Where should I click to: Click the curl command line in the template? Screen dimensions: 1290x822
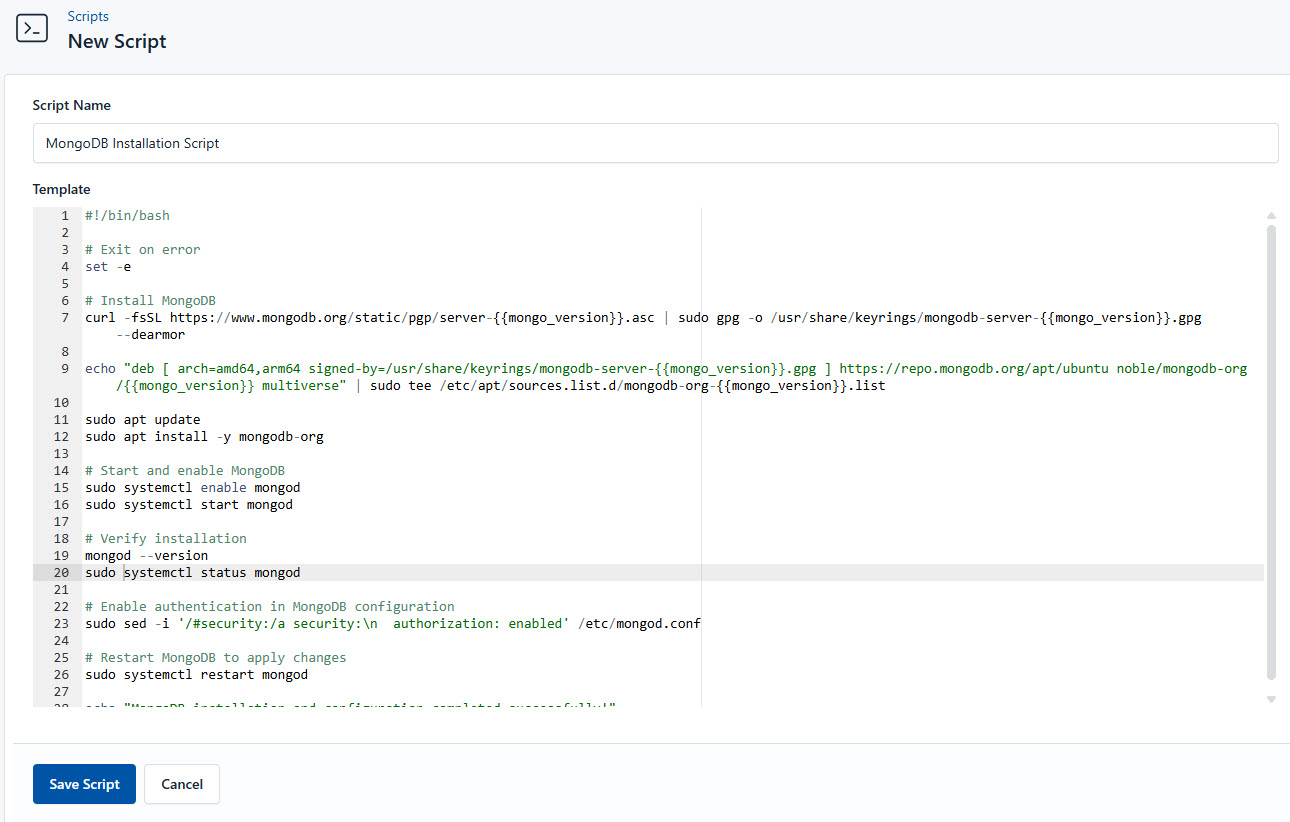pos(400,317)
